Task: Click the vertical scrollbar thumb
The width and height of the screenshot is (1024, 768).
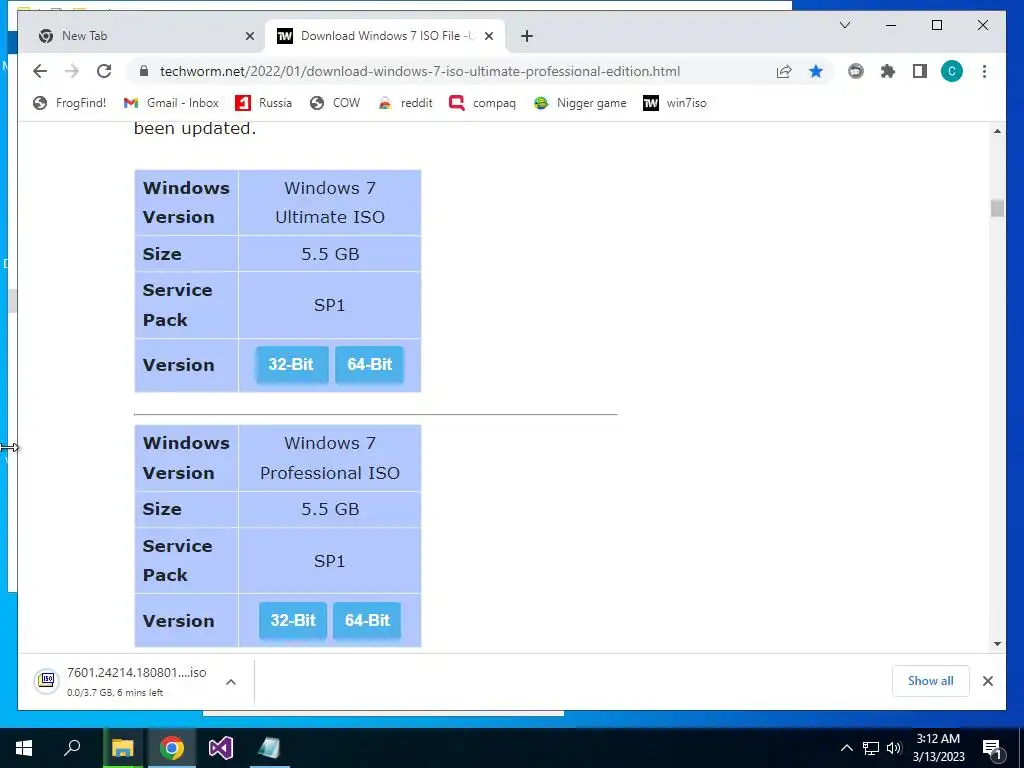Action: [x=997, y=208]
